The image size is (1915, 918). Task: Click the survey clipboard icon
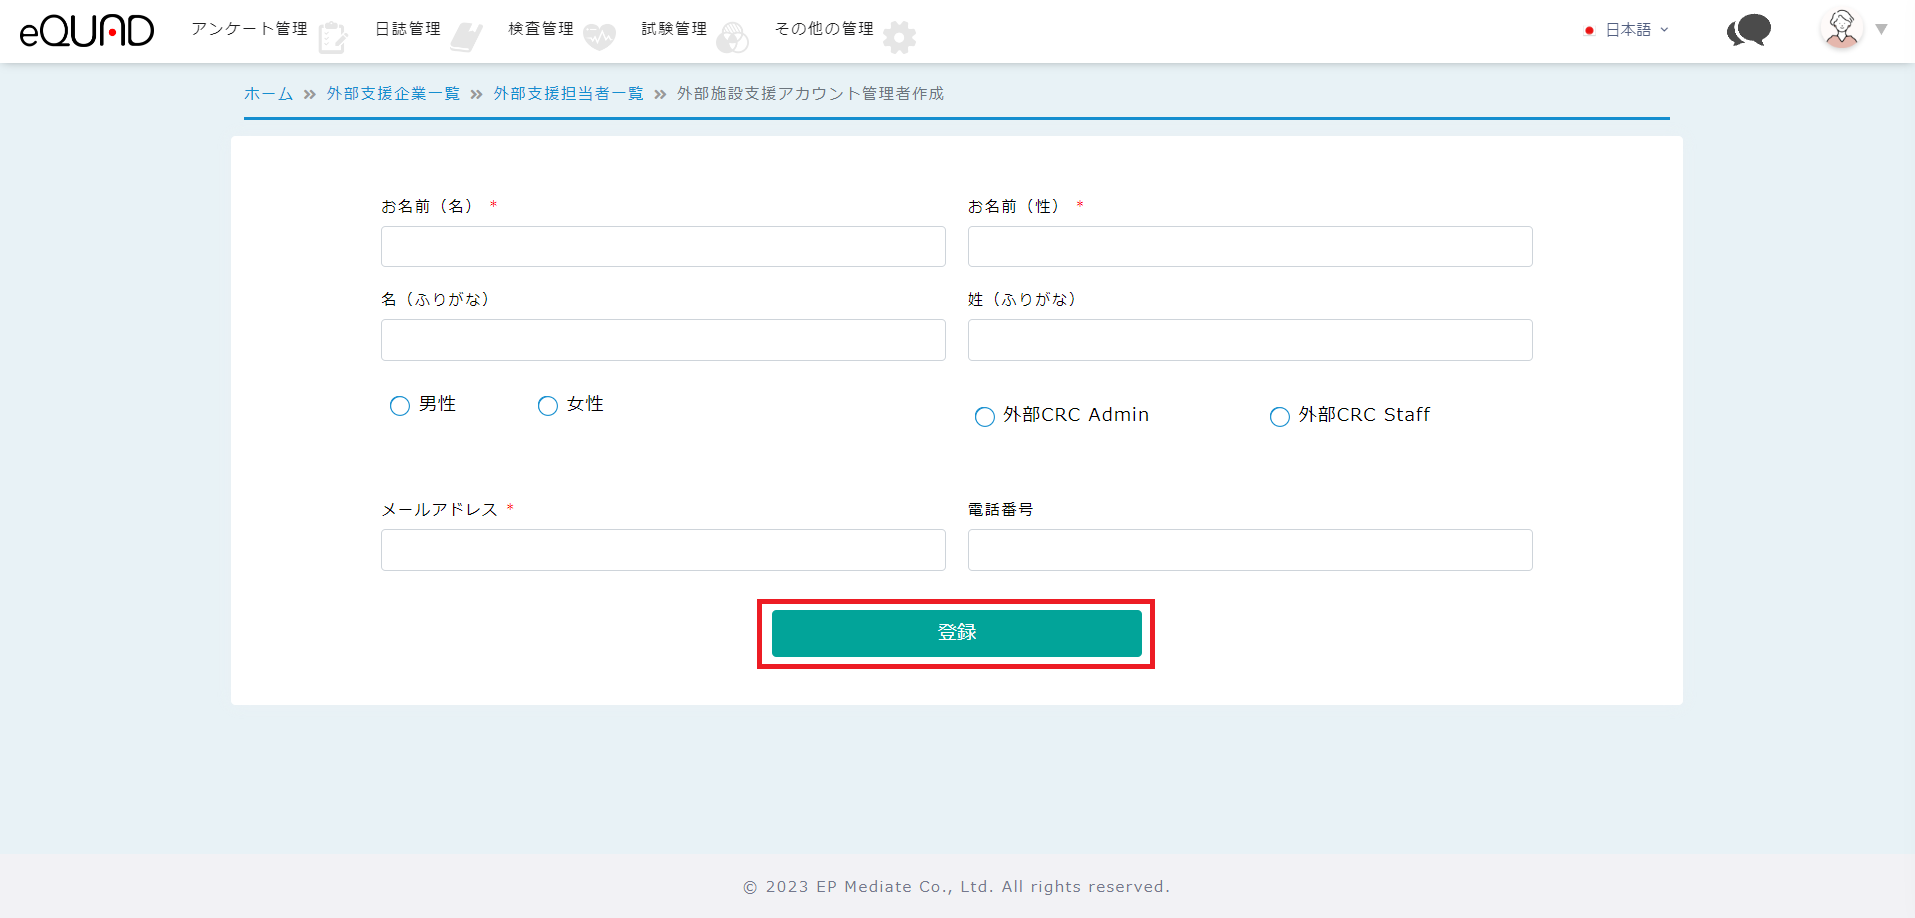click(x=332, y=38)
